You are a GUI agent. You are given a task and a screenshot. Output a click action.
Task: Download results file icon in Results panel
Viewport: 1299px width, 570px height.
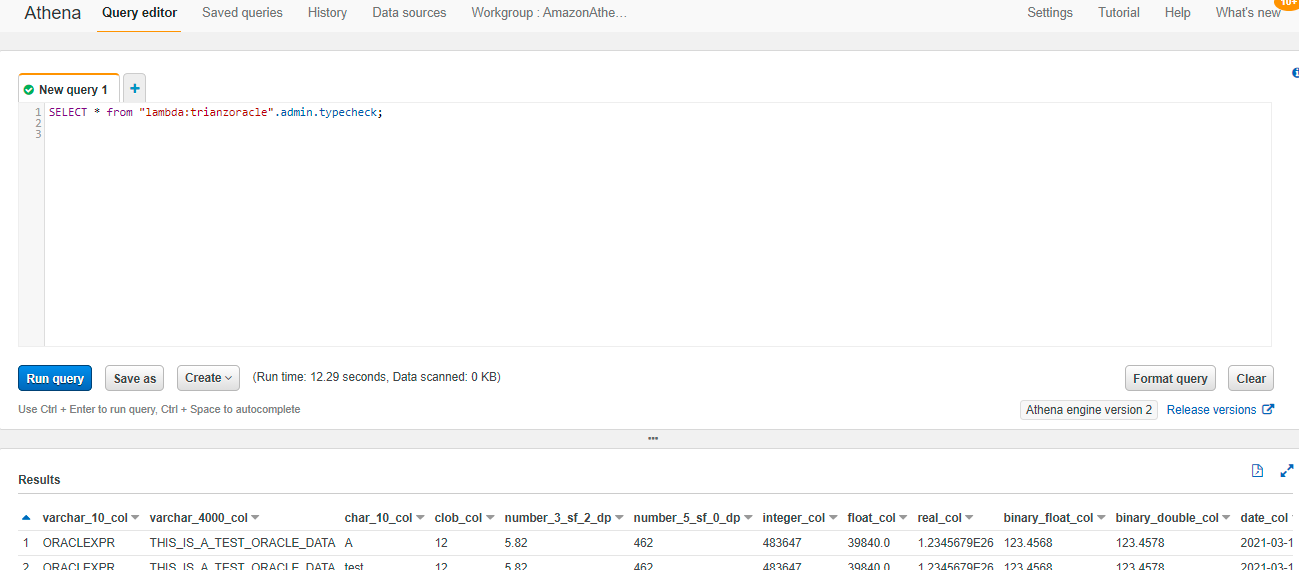(1258, 471)
